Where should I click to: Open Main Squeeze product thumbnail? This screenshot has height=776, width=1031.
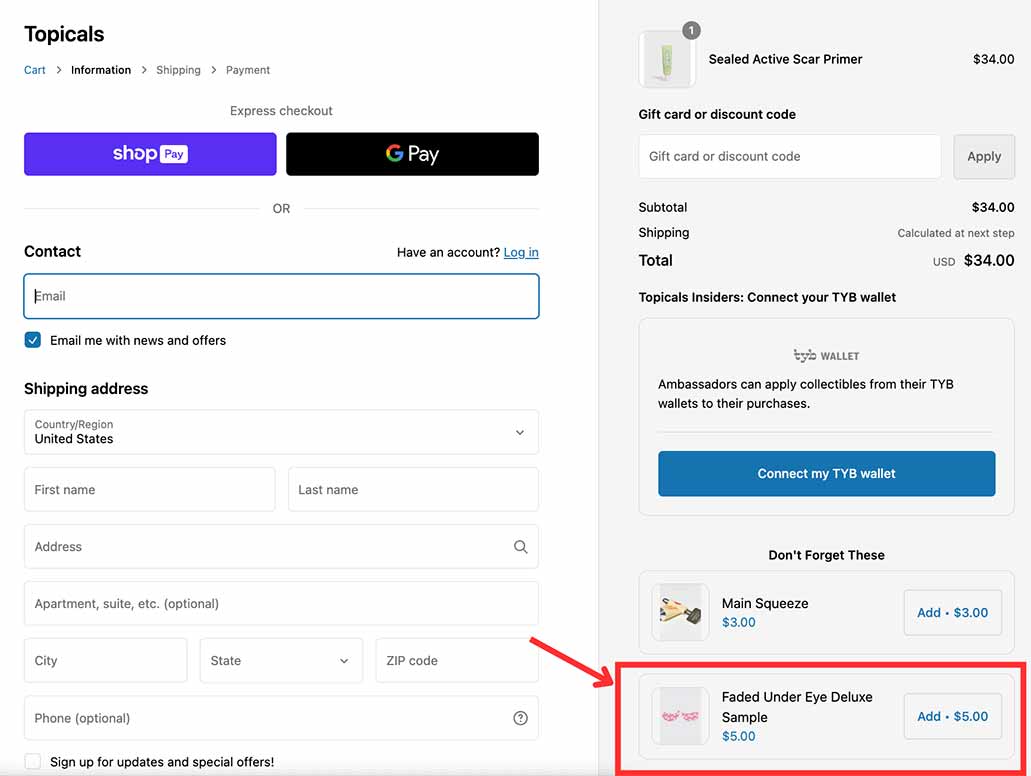[680, 612]
